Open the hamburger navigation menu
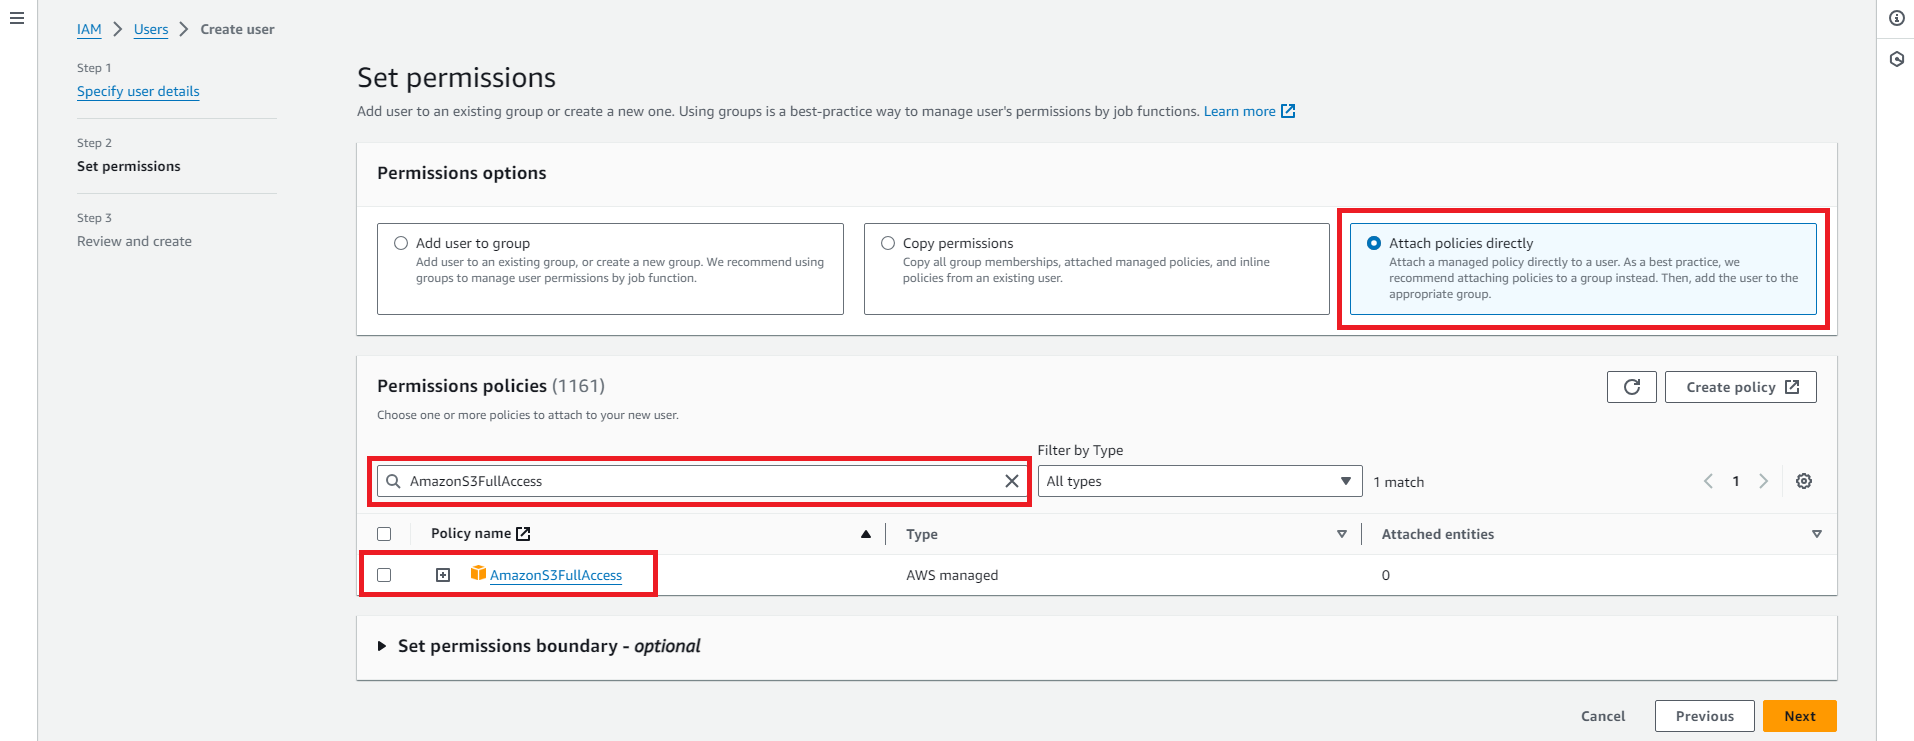This screenshot has height=741, width=1914. point(17,18)
